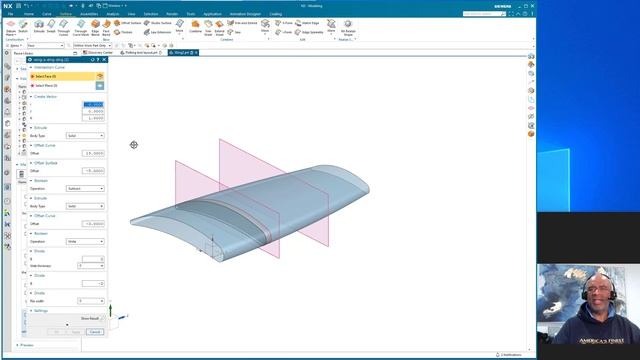Open second Extrude Body Type dropdown
The height and width of the screenshot is (360, 640).
(85, 206)
